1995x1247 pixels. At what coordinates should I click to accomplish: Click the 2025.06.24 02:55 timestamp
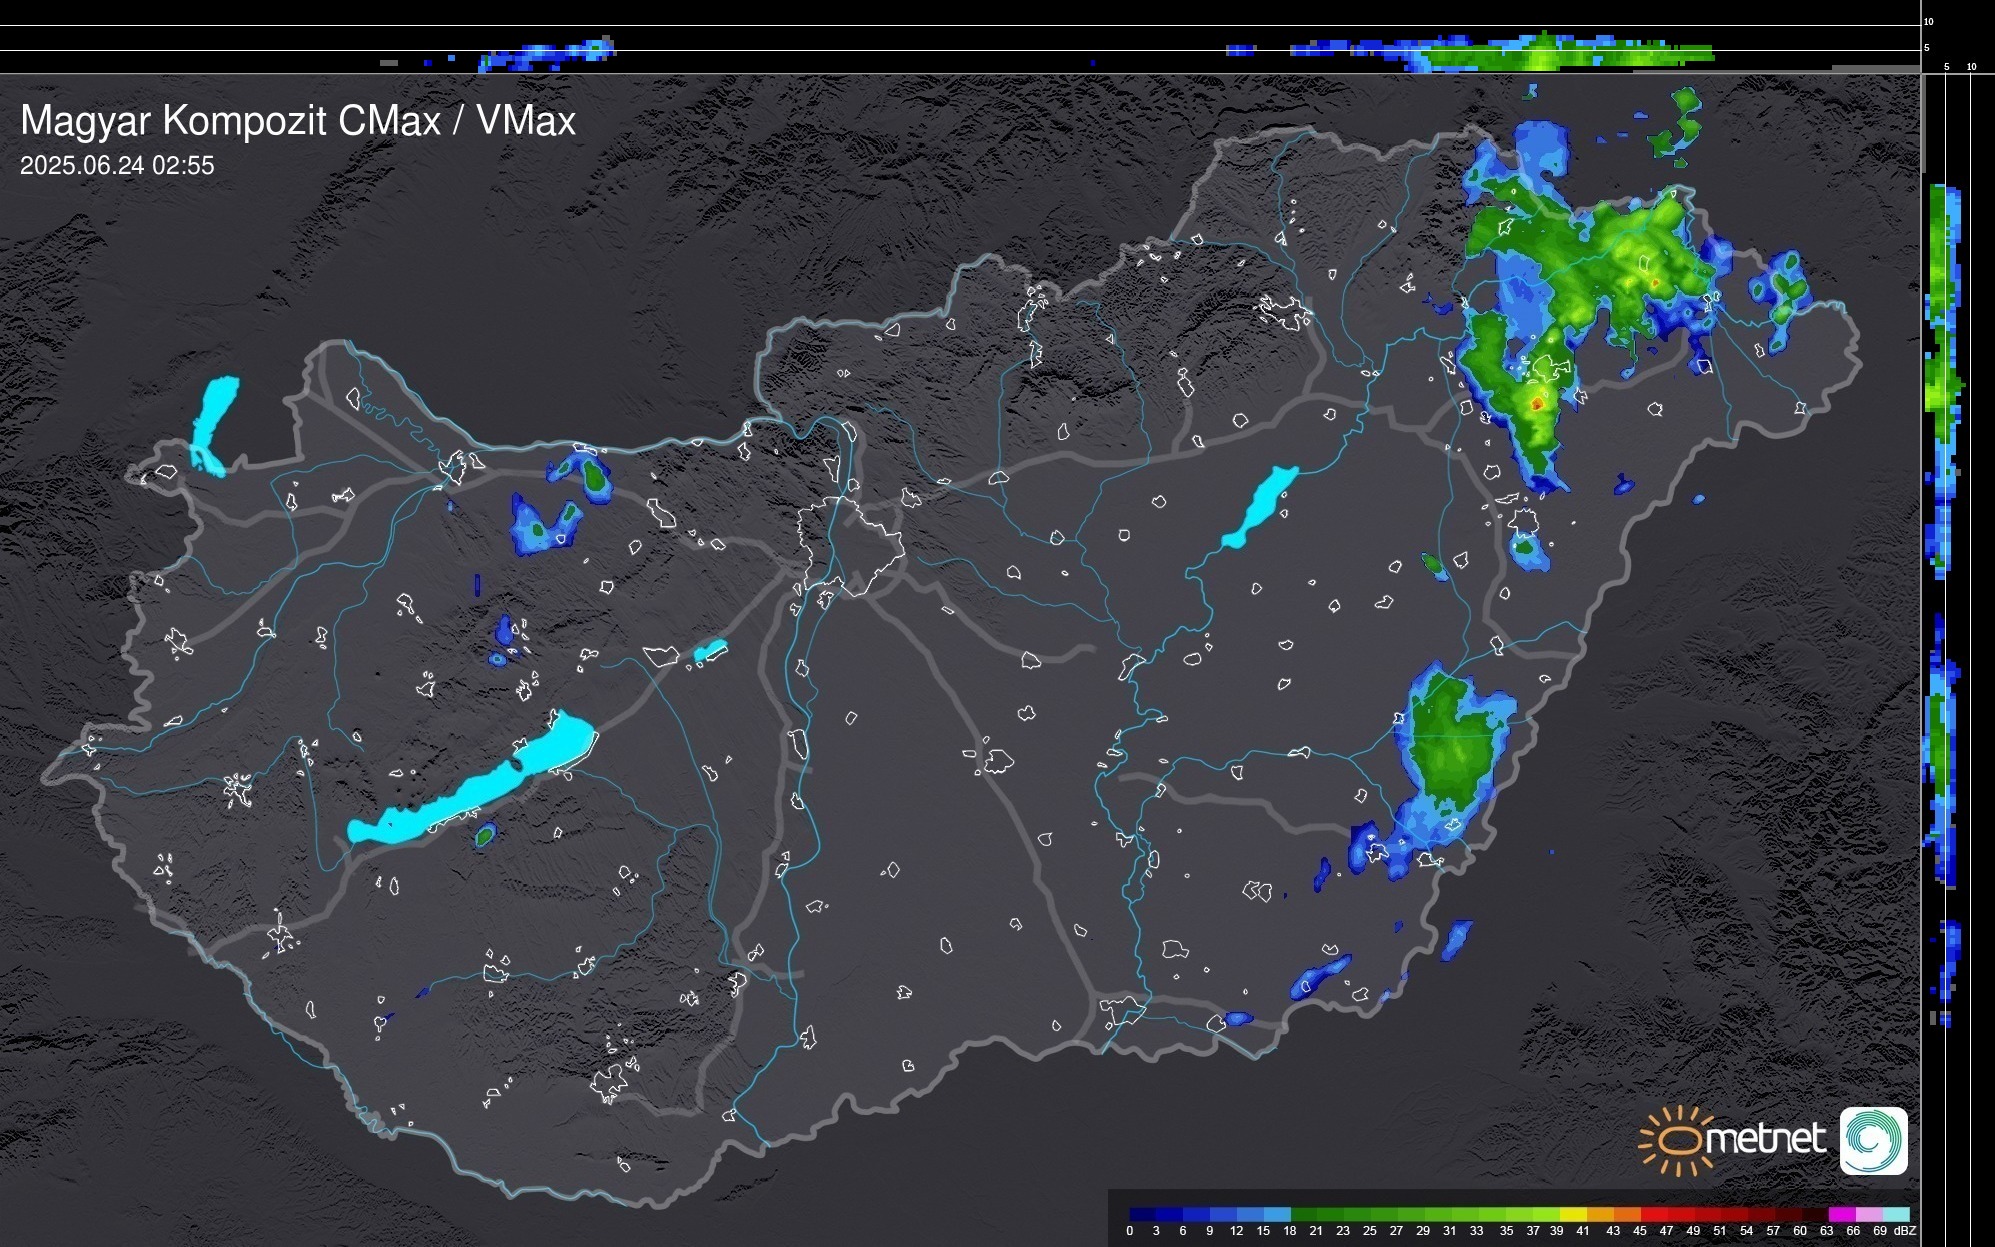[117, 166]
